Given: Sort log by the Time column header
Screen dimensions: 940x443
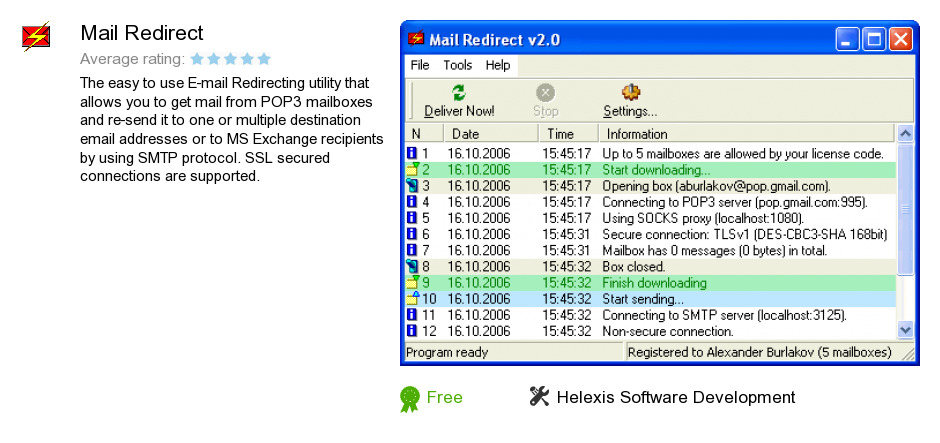Looking at the screenshot, I should 568,133.
